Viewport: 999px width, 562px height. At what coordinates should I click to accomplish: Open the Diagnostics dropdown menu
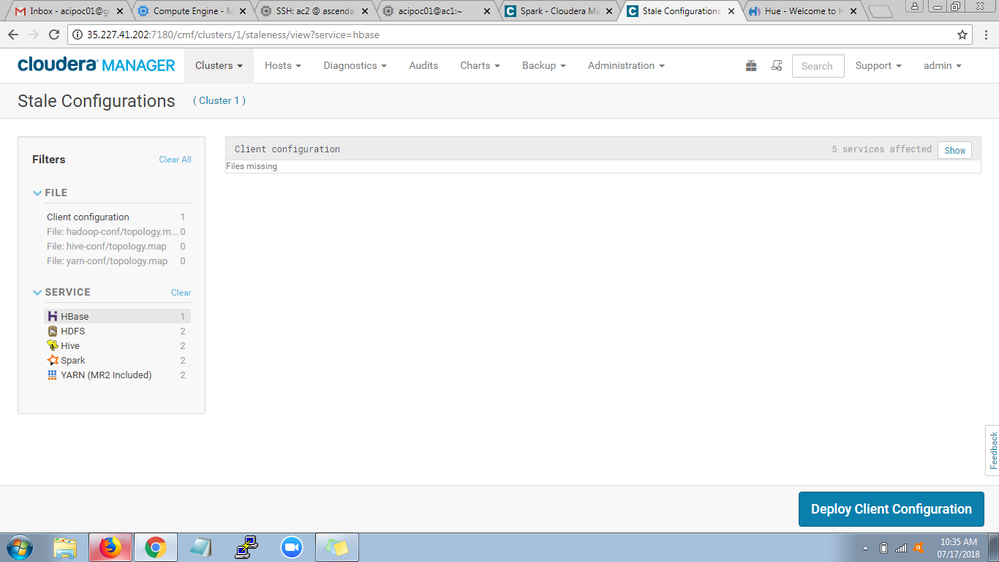click(355, 66)
